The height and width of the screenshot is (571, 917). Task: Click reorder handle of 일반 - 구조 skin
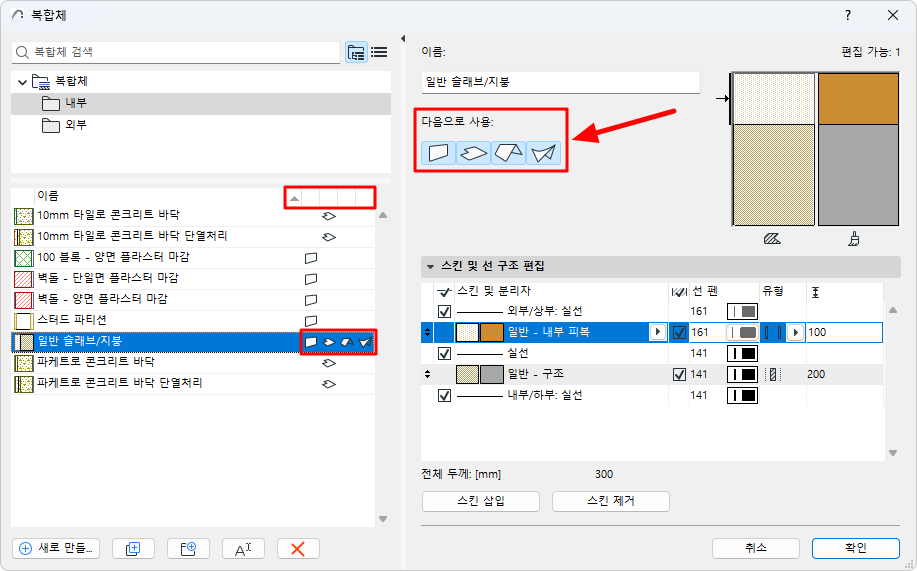click(x=428, y=374)
